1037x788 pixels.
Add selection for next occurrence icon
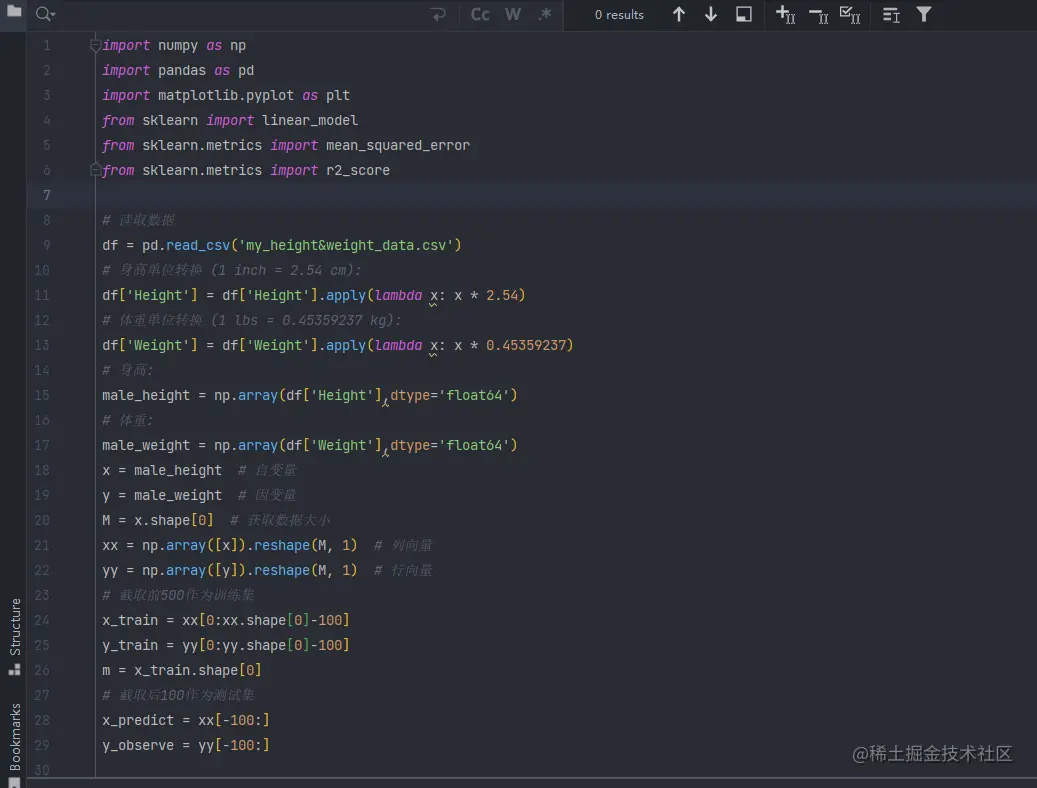[x=785, y=15]
